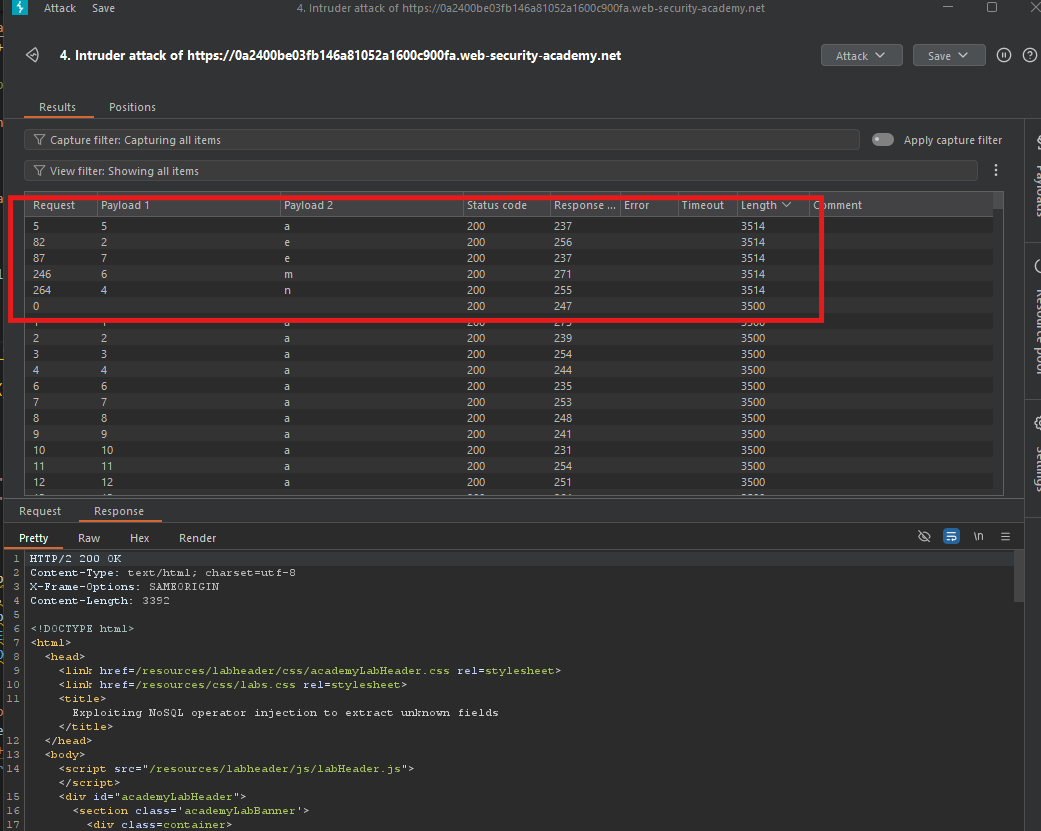The image size is (1041, 831).
Task: Sort by the Comment column header
Action: [901, 205]
